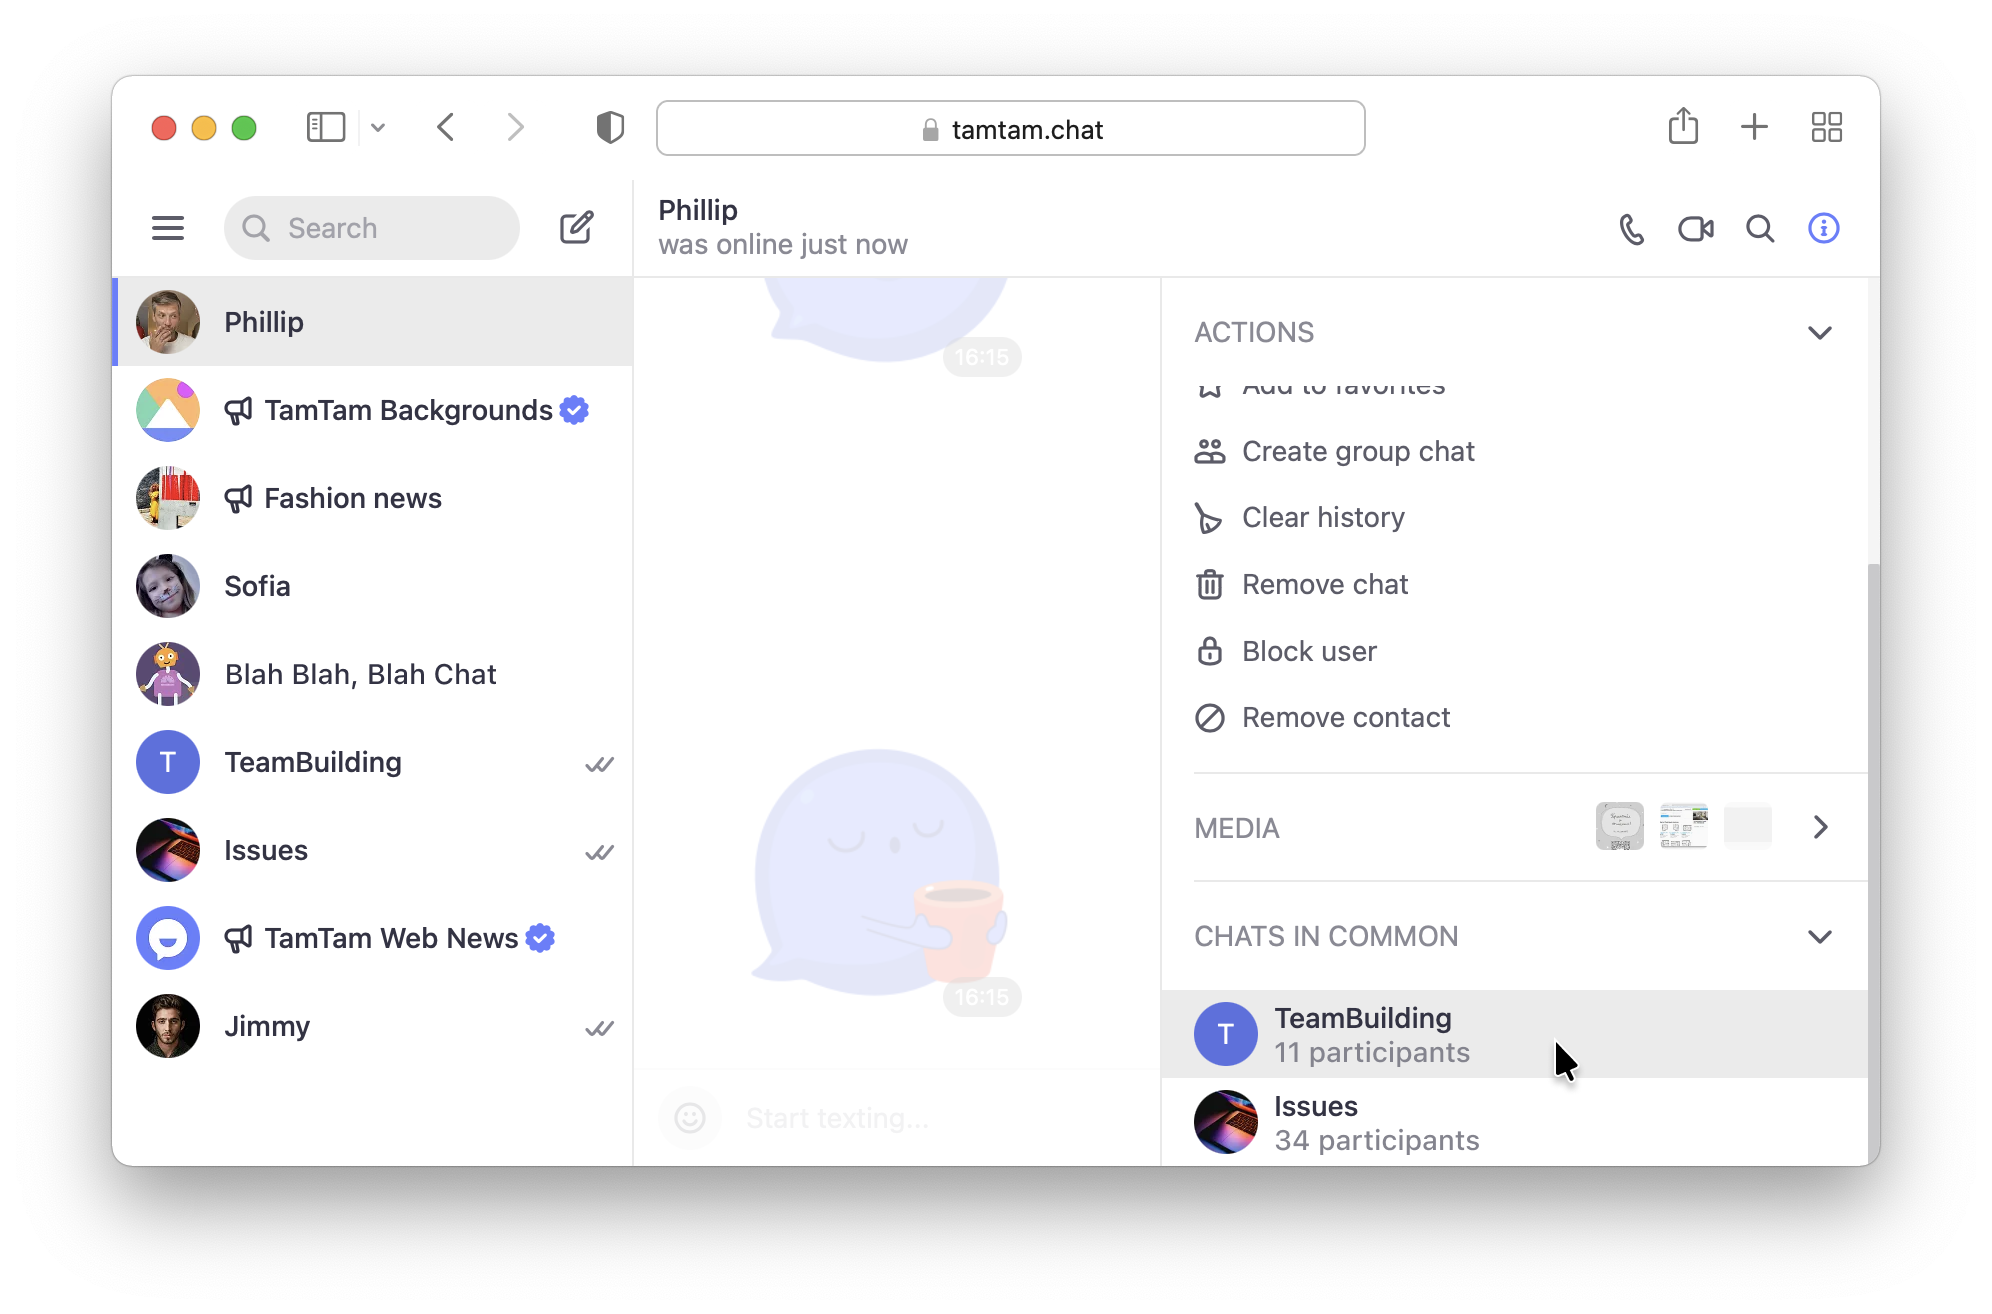Click Remove chat action
The image size is (1992, 1314).
tap(1325, 584)
